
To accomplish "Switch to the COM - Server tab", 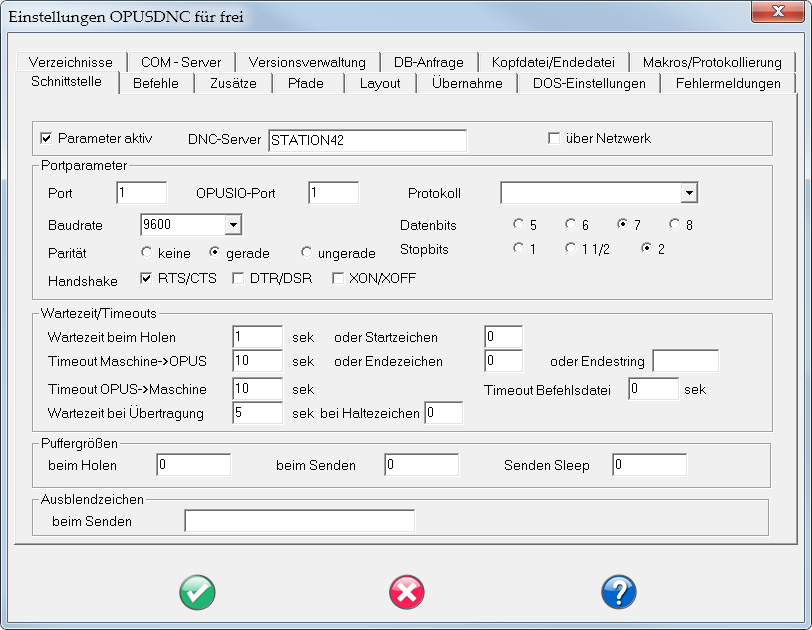I will (181, 62).
